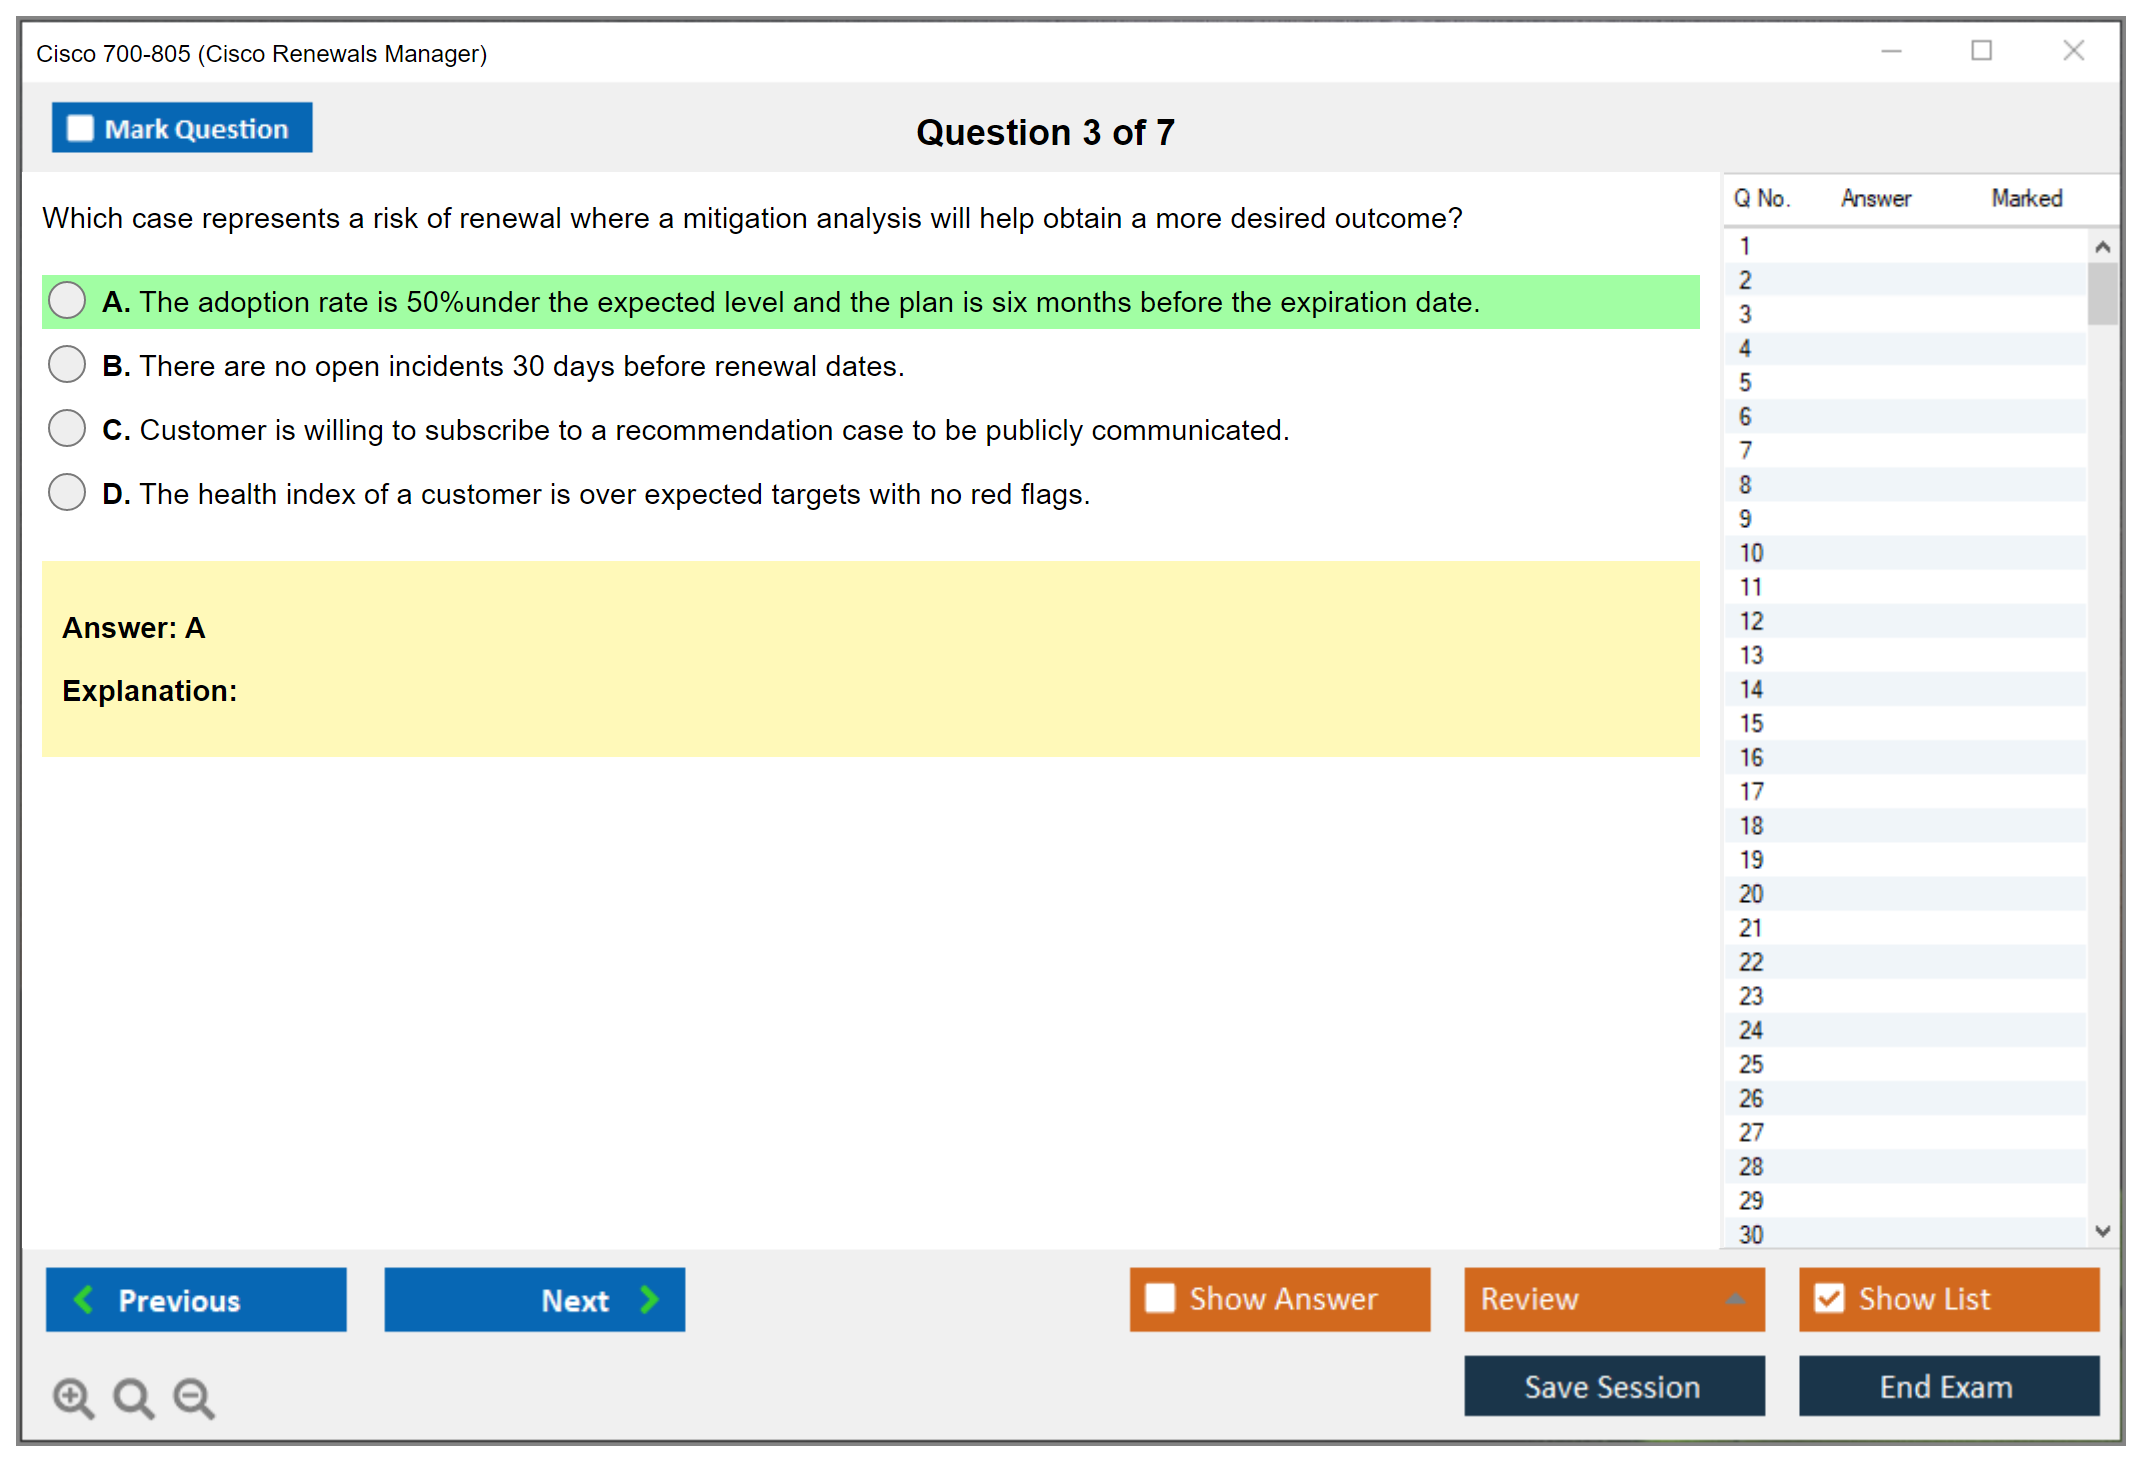Choose radio option D about the health index
Viewport: 2150px width, 1470px height.
coord(67,493)
